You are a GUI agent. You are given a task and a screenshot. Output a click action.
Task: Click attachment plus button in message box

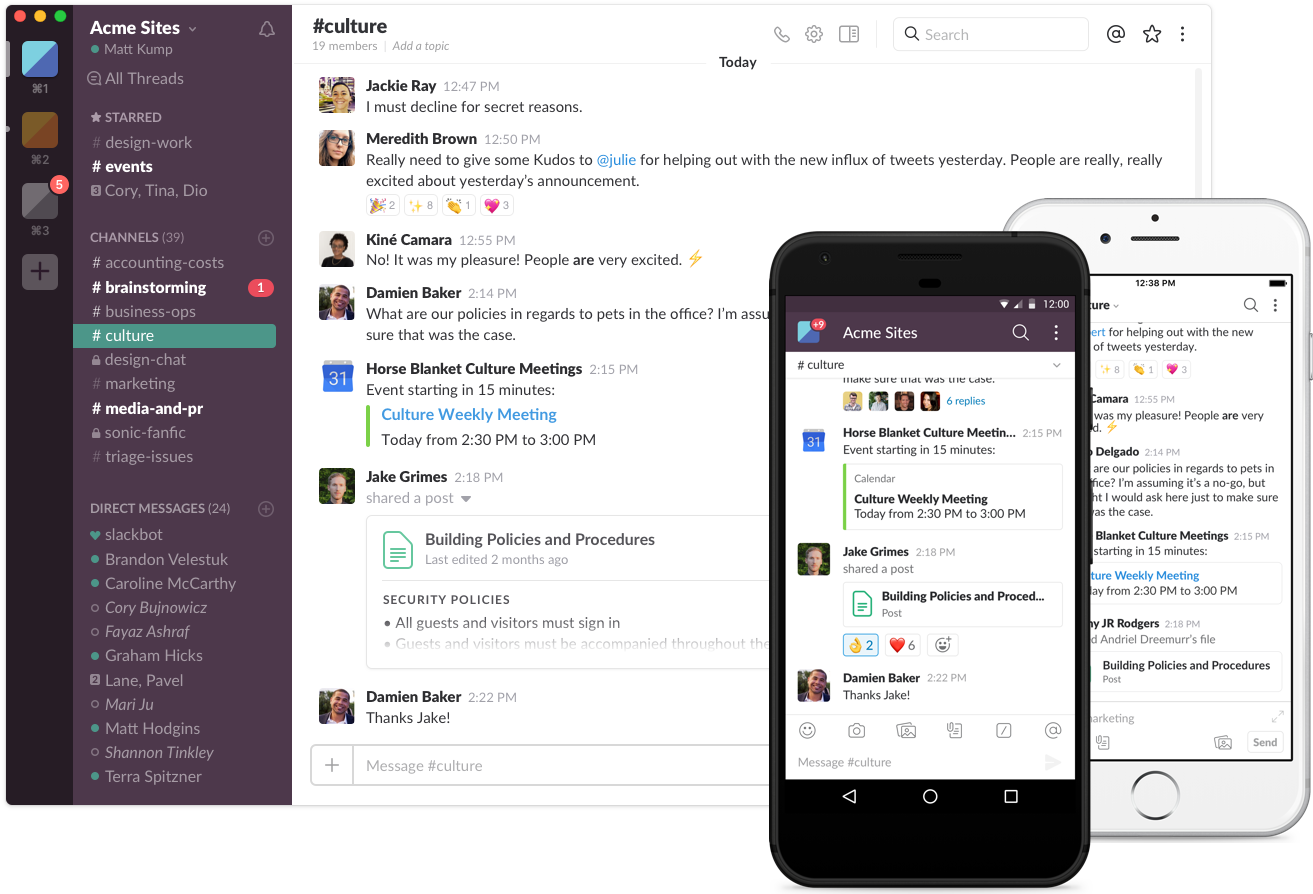point(332,765)
